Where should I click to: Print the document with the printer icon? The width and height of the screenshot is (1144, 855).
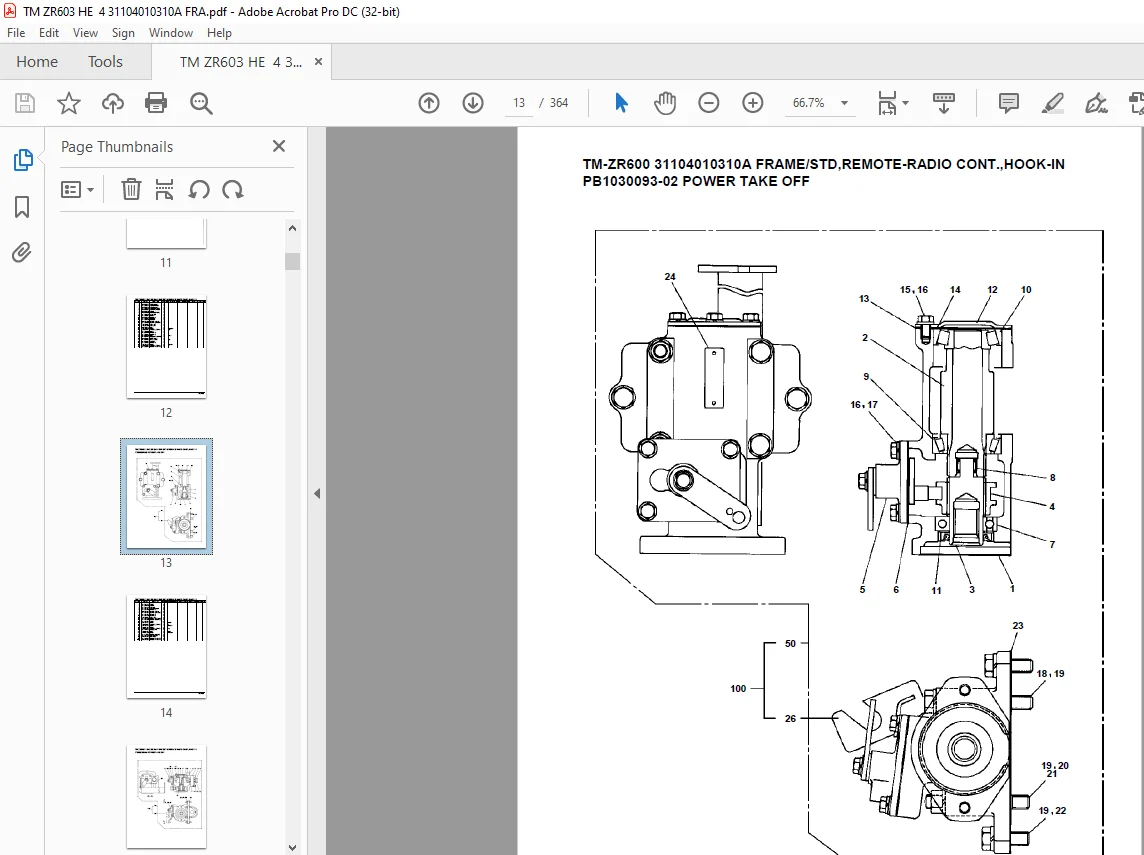(x=156, y=103)
